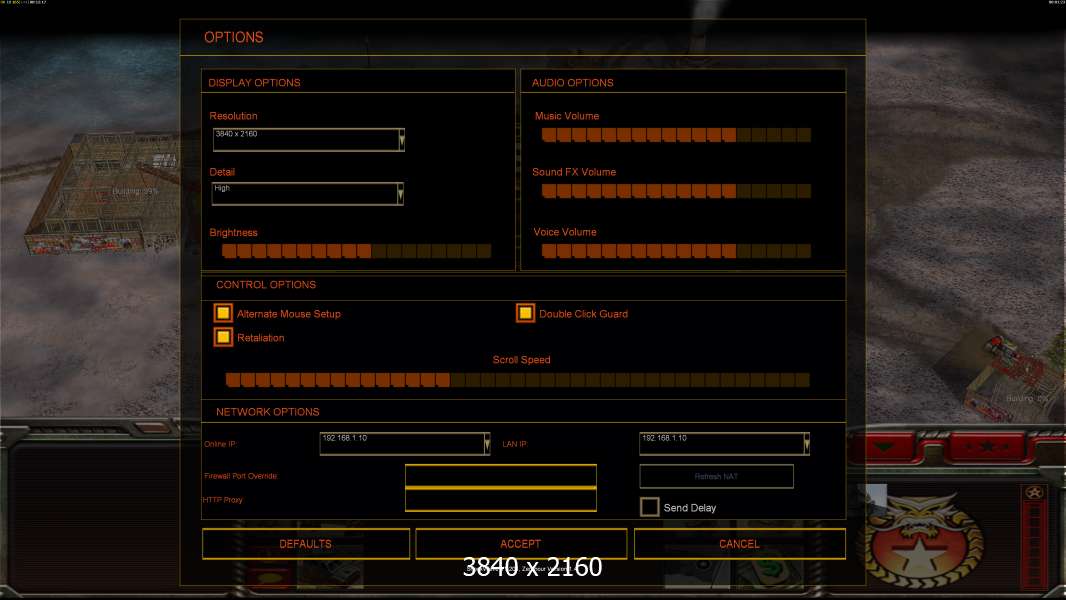The width and height of the screenshot is (1066, 600).
Task: Confirm changes with the Accept button
Action: tap(521, 544)
